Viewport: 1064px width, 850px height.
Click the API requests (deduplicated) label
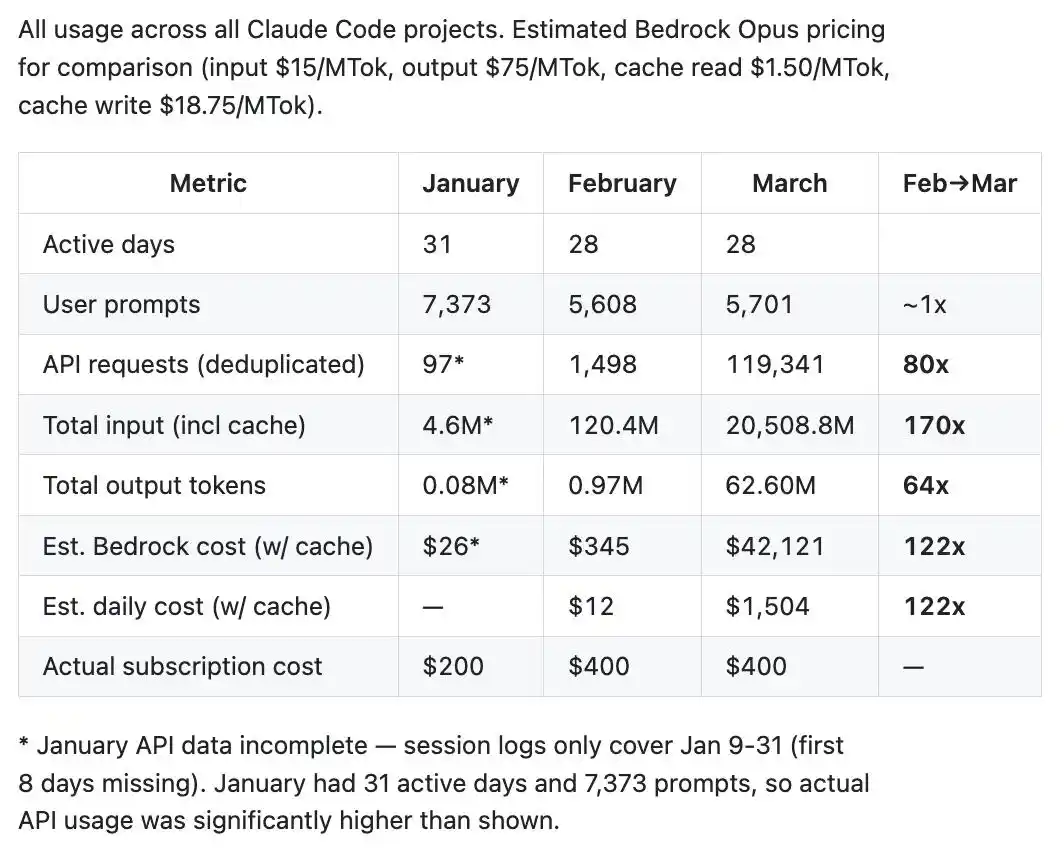(204, 365)
